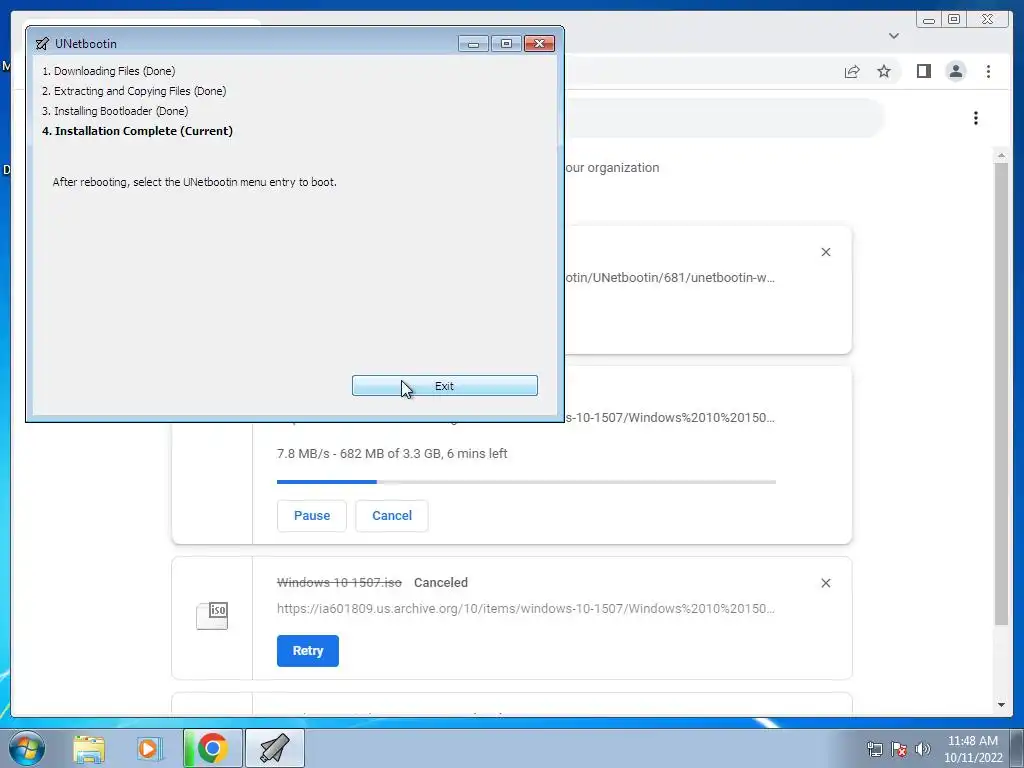Click the 'Canceled' status label
Screen dimensions: 1024x768
click(441, 583)
